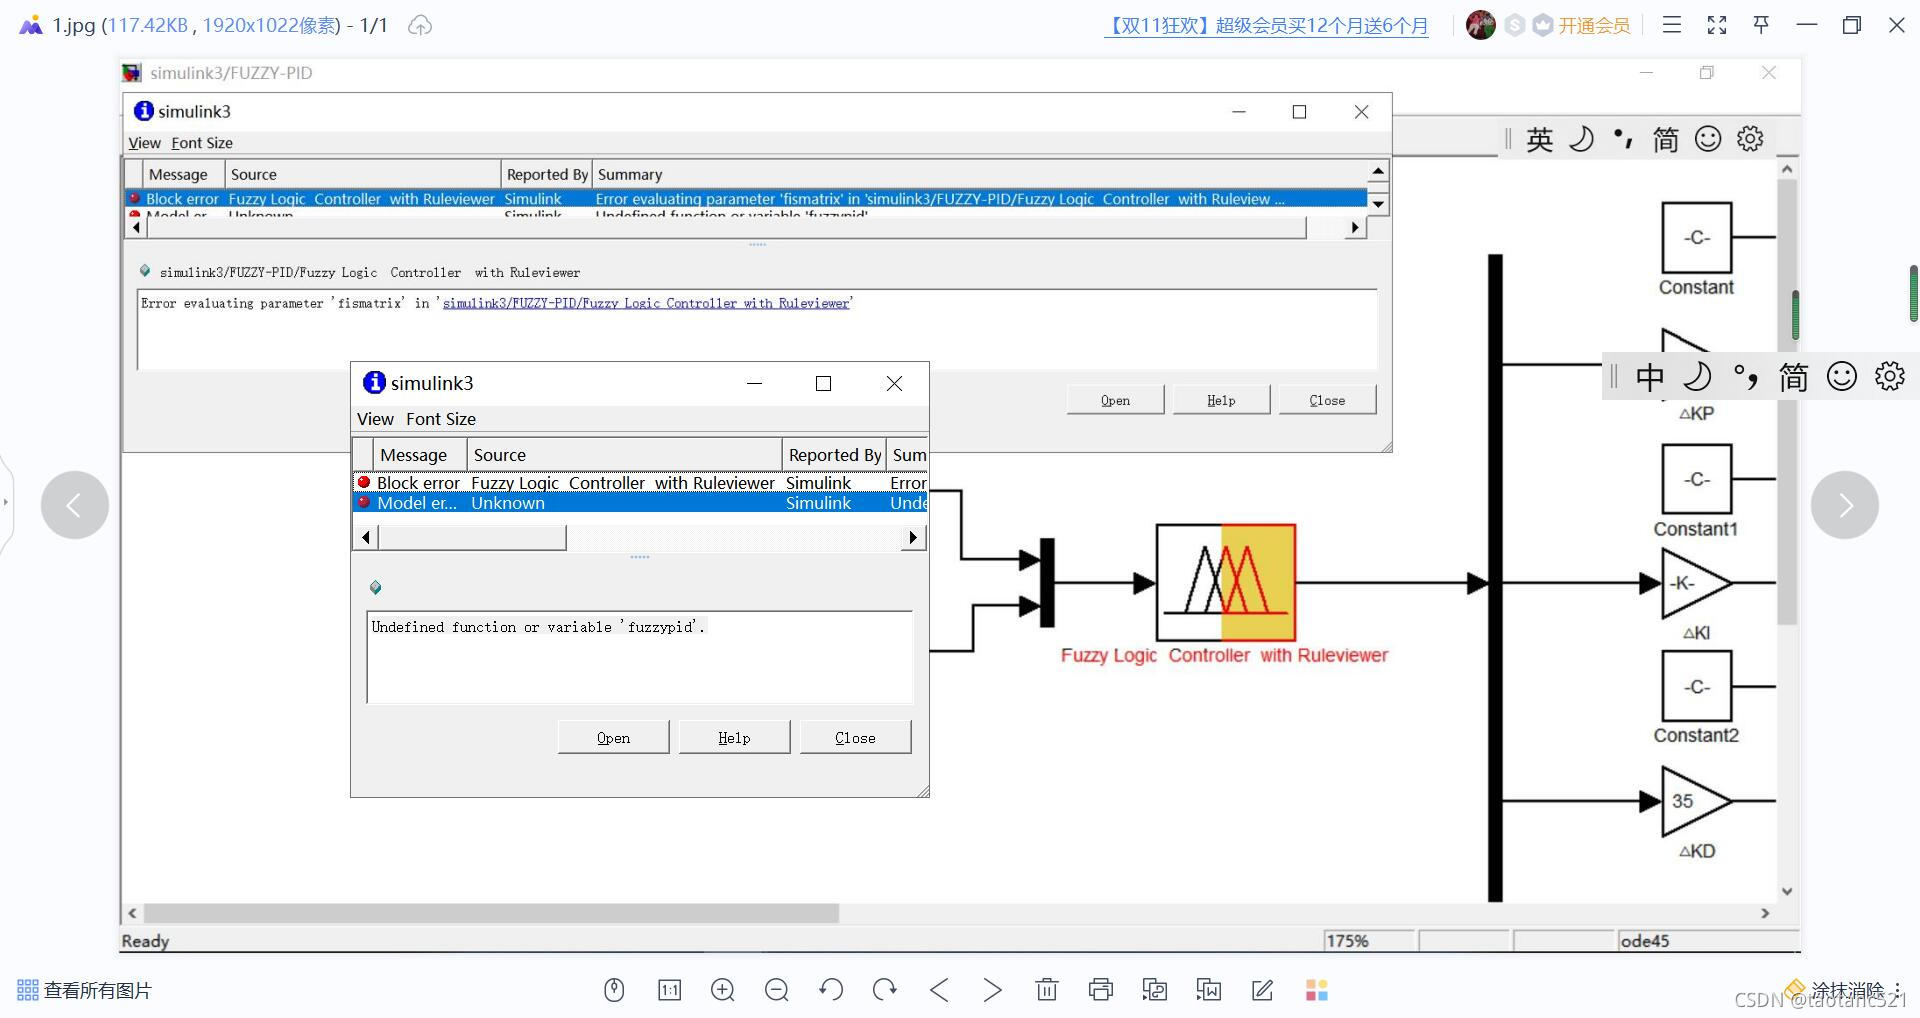Click the ode45 solver in status bar
Viewport: 1920px width, 1018px height.
(x=1645, y=941)
